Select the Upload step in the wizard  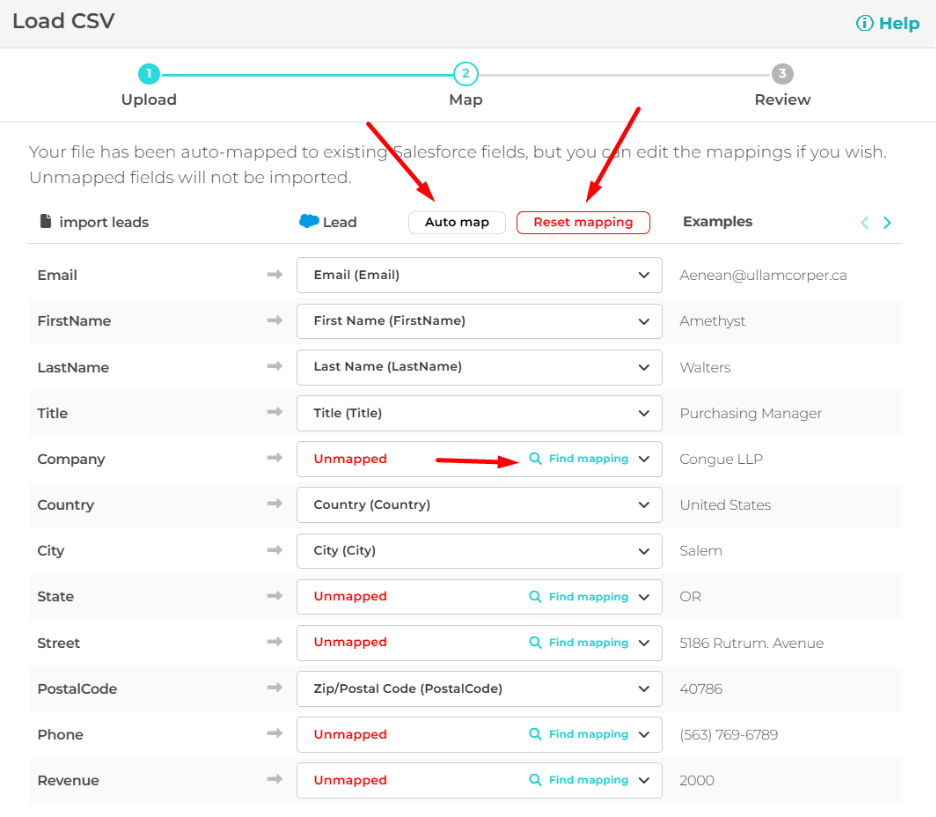[x=148, y=73]
